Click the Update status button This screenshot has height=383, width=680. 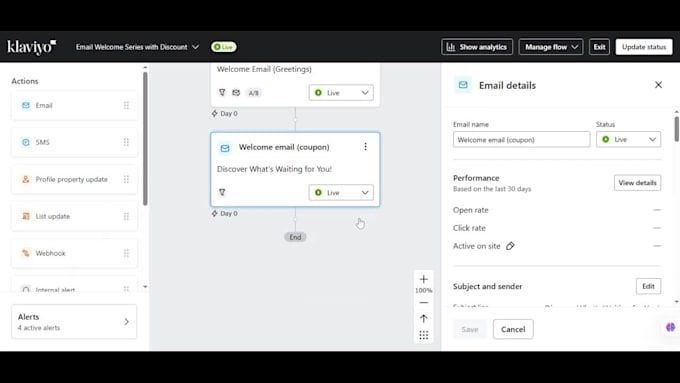click(x=644, y=47)
